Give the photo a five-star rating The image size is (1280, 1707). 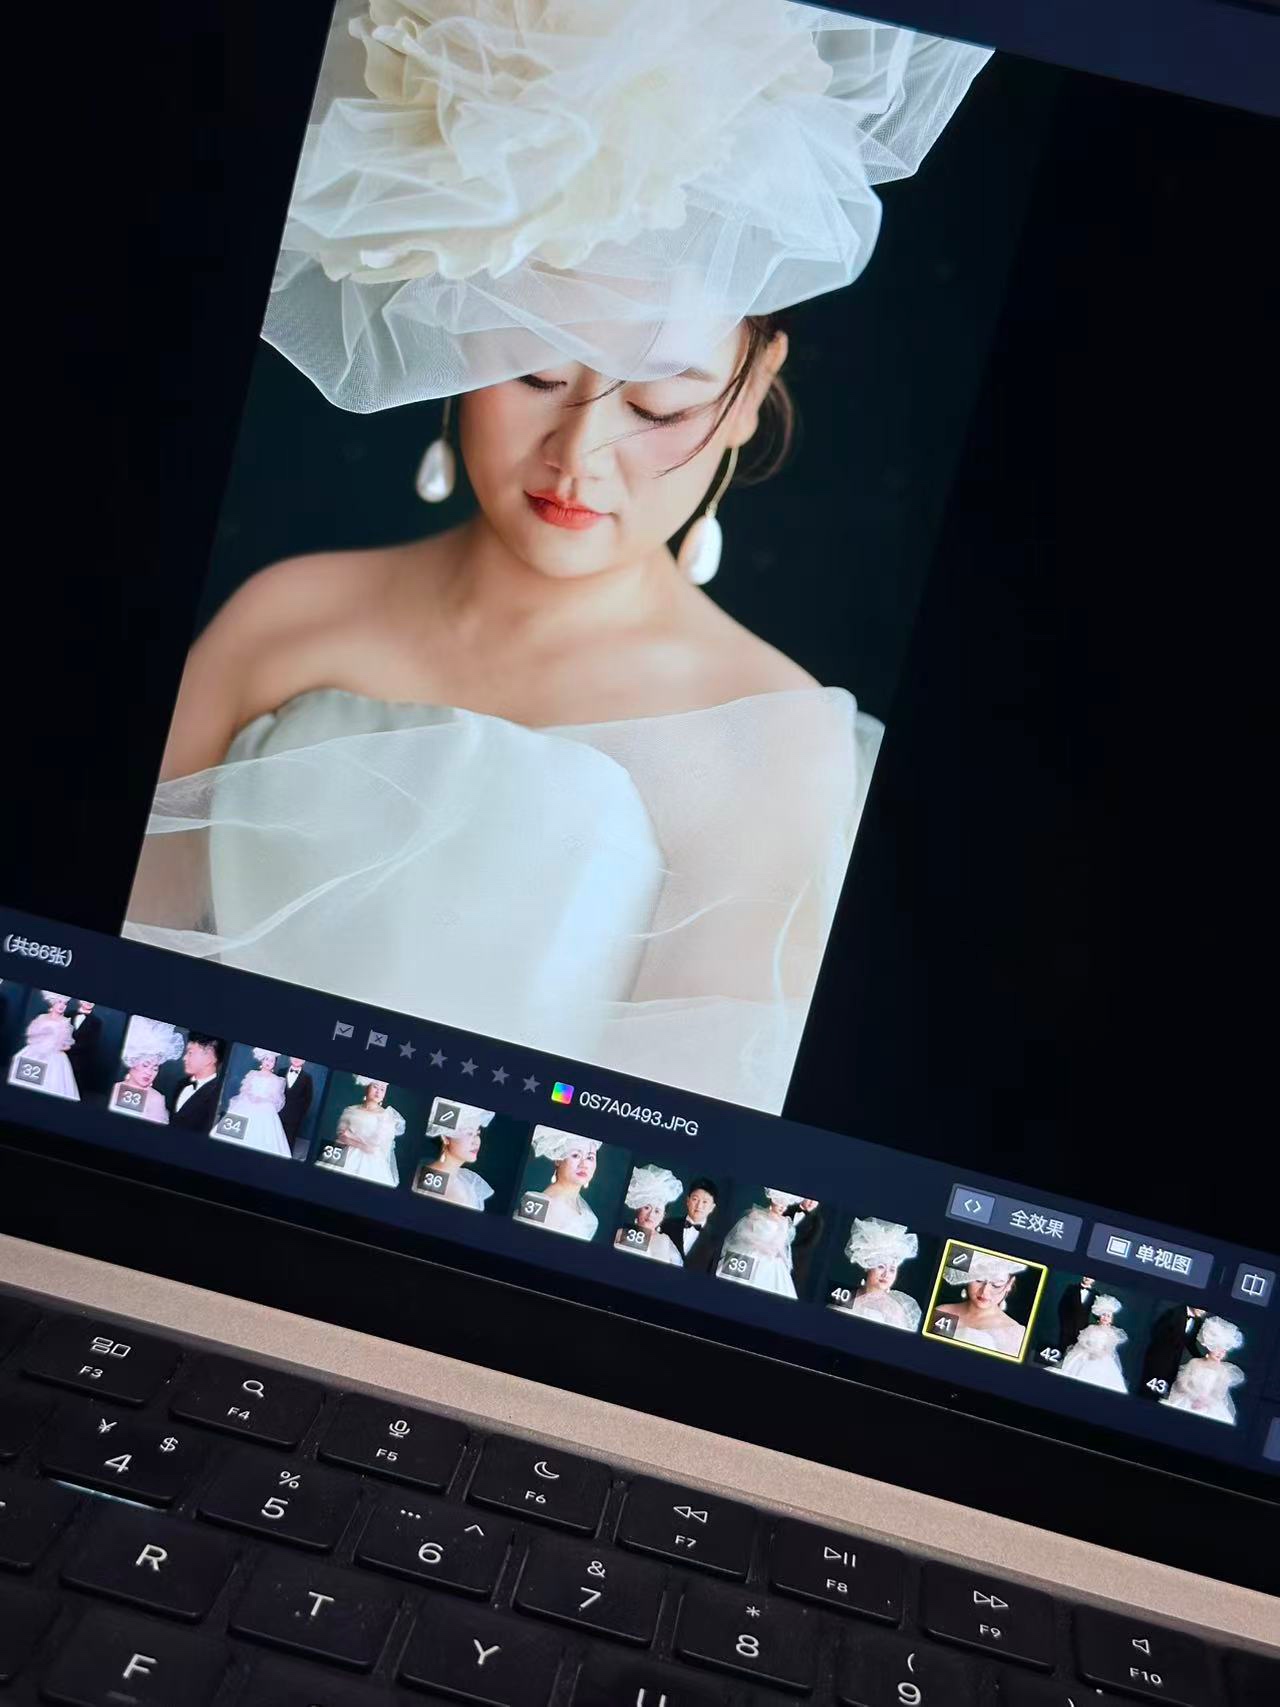coord(531,1084)
